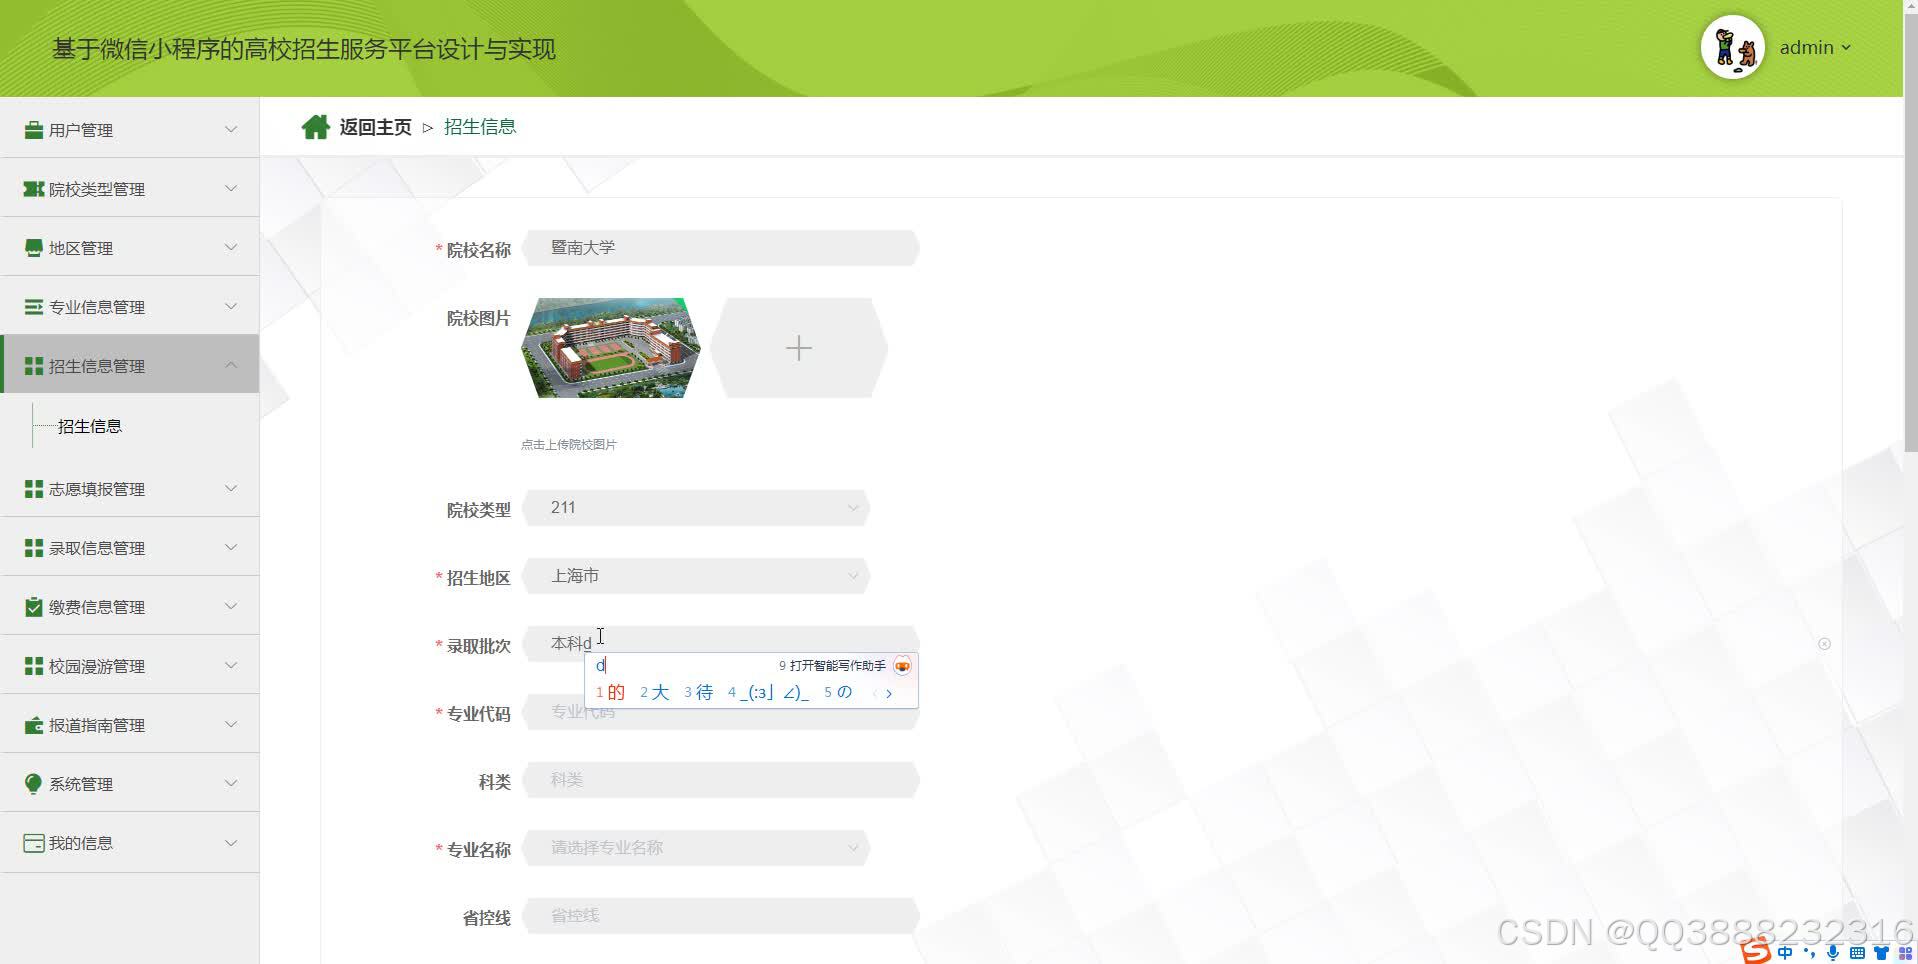Open the 录取信息管理 menu
Image resolution: width=1918 pixels, height=964 pixels.
(x=130, y=548)
